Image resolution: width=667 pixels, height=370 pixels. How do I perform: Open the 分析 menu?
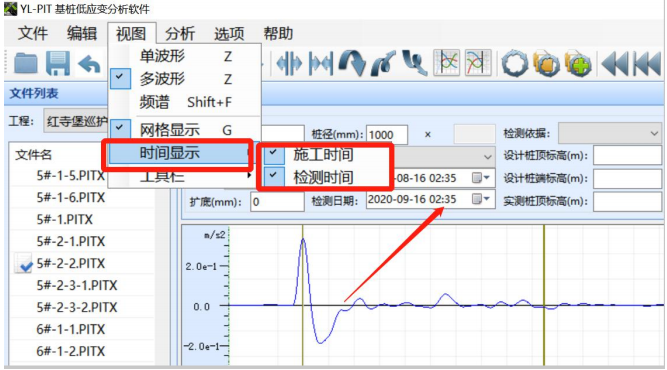coord(180,33)
